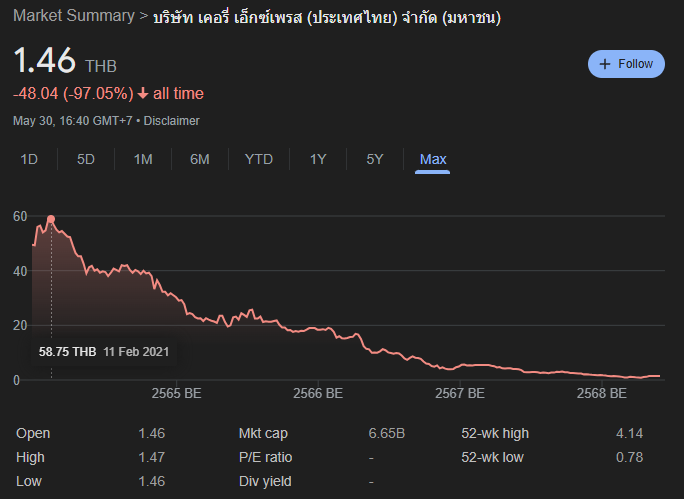Screen dimensions: 684x499
Task: Click the plus icon in Follow button
Action: coord(605,64)
